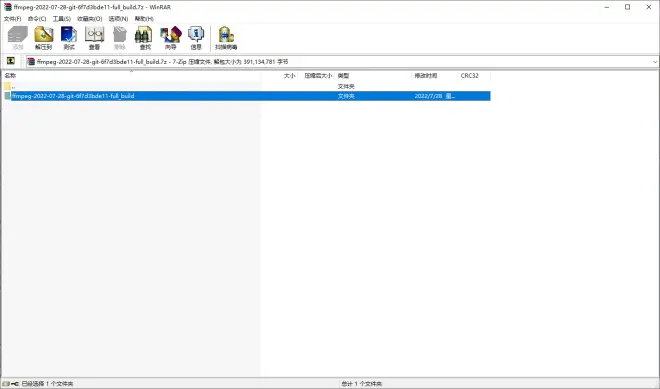
Task: Open the Tools (工具) menu
Action: (61, 19)
